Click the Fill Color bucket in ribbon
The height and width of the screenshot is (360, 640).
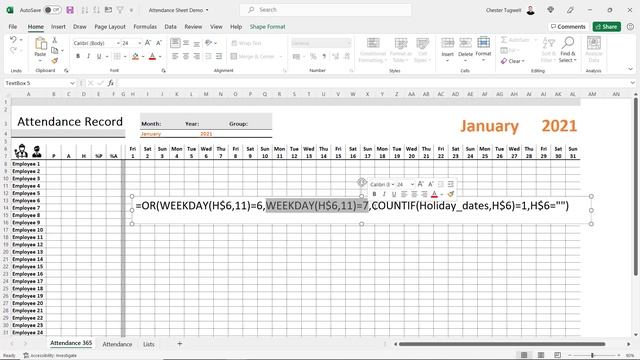pyautogui.click(x=135, y=56)
